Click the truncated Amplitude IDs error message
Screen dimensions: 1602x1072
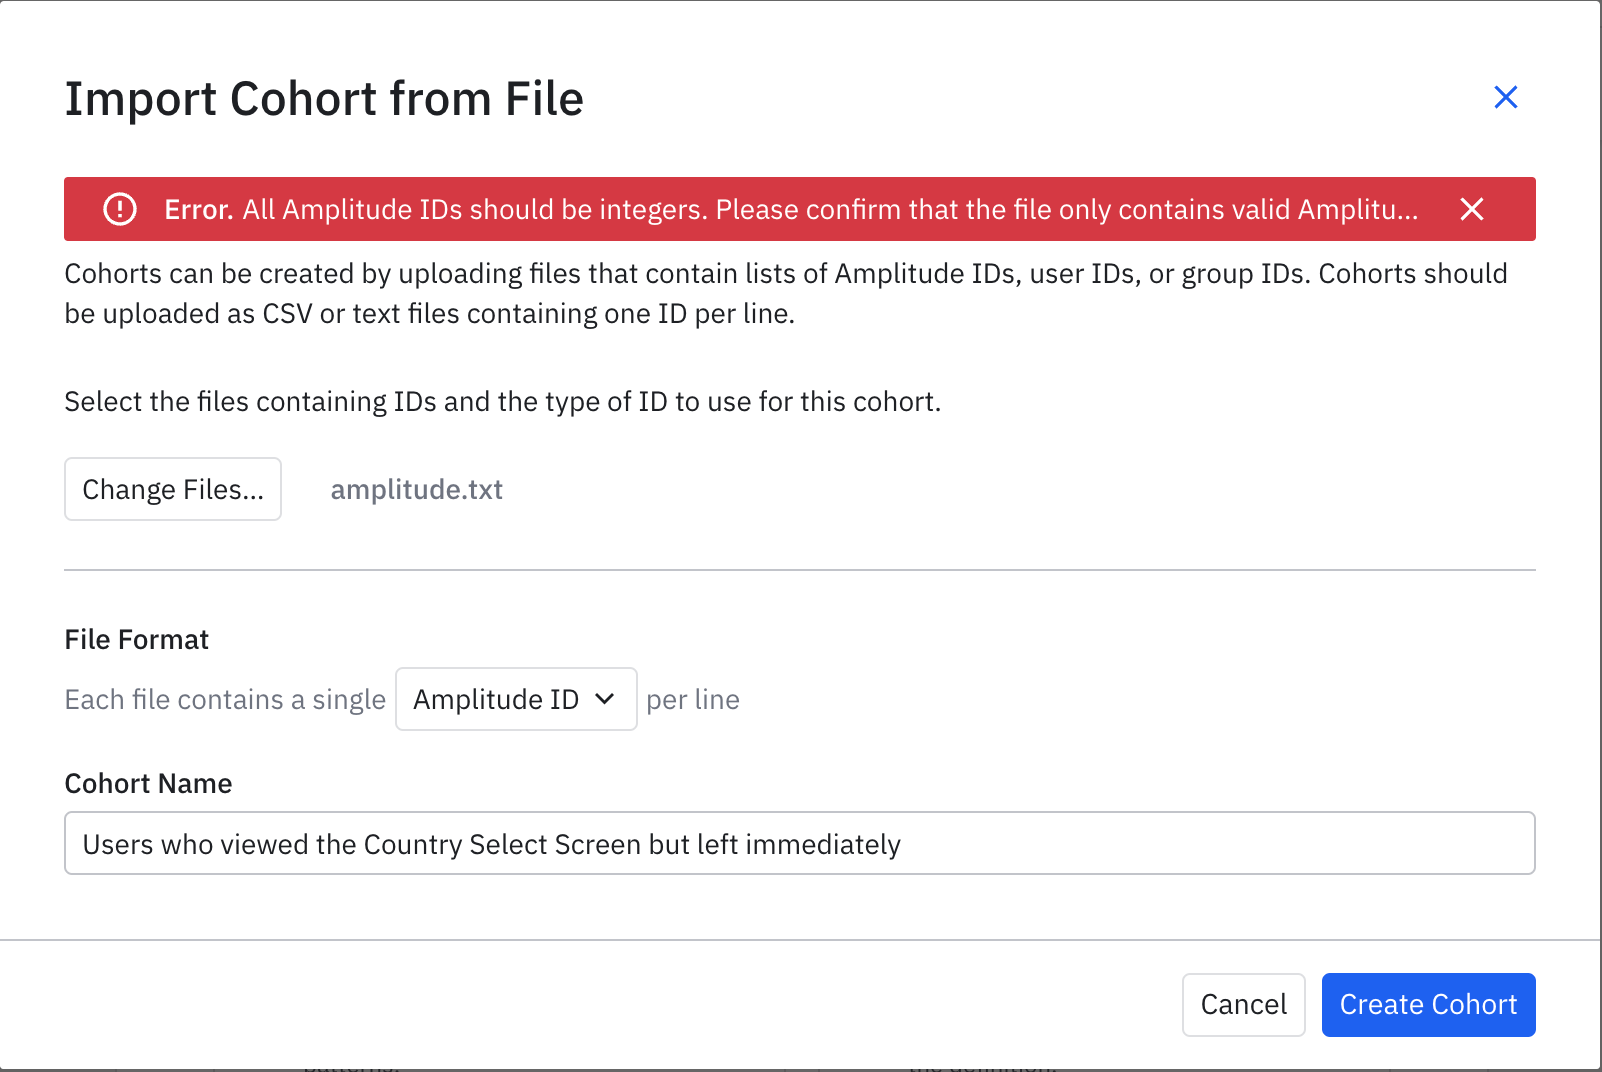(830, 209)
